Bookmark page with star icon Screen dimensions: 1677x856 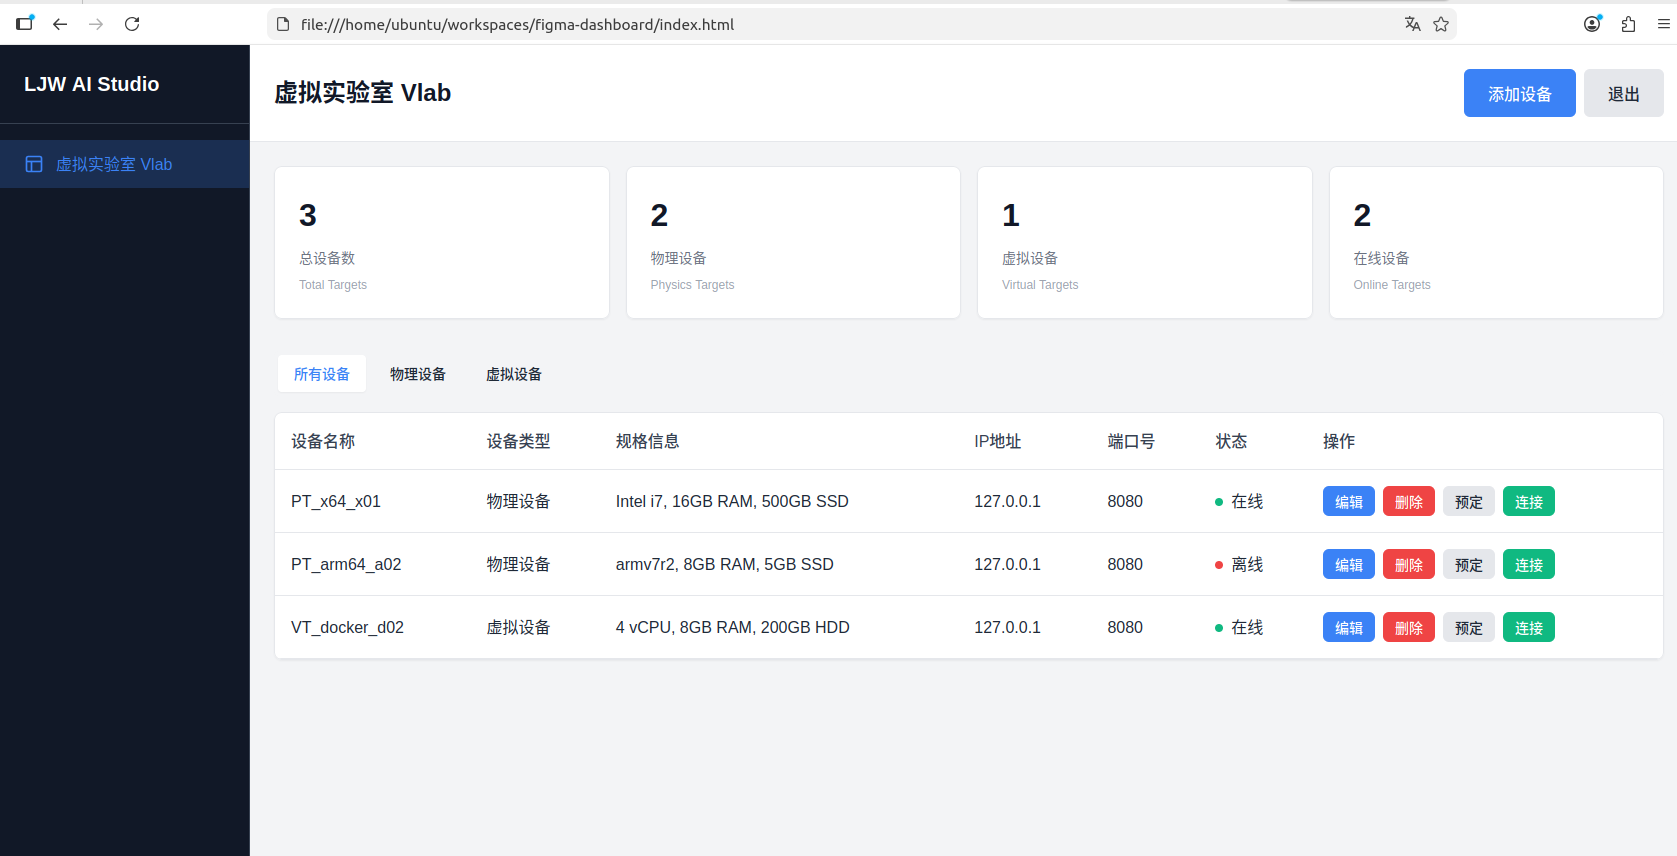coord(1441,24)
